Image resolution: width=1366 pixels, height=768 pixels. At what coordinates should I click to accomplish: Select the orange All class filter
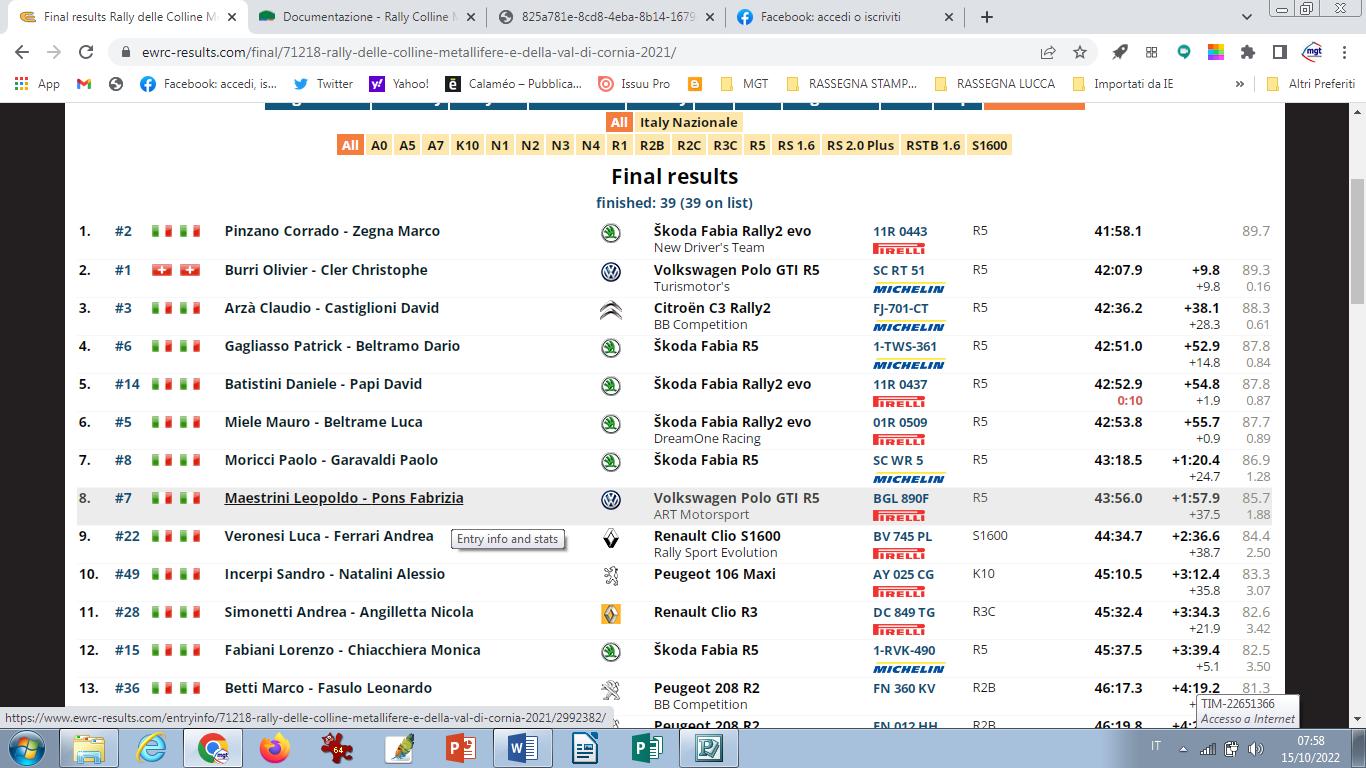349,145
